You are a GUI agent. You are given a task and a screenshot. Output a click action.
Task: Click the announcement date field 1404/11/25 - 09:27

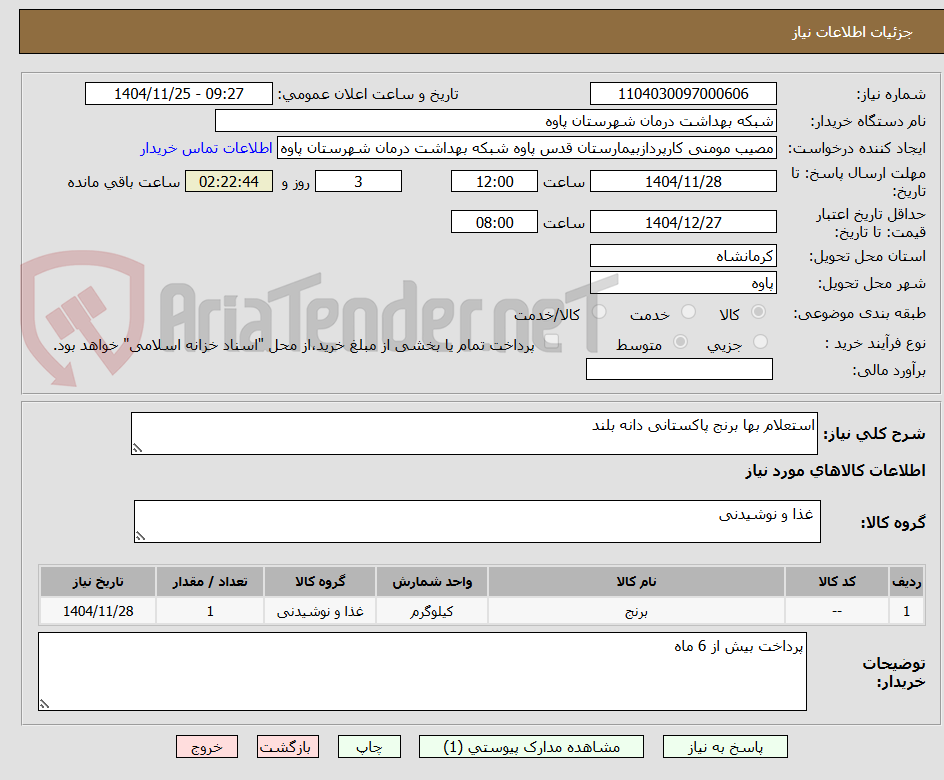[x=179, y=94]
